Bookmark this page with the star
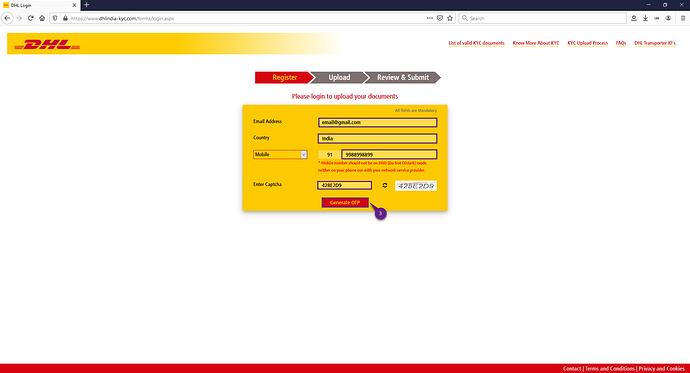 point(450,18)
